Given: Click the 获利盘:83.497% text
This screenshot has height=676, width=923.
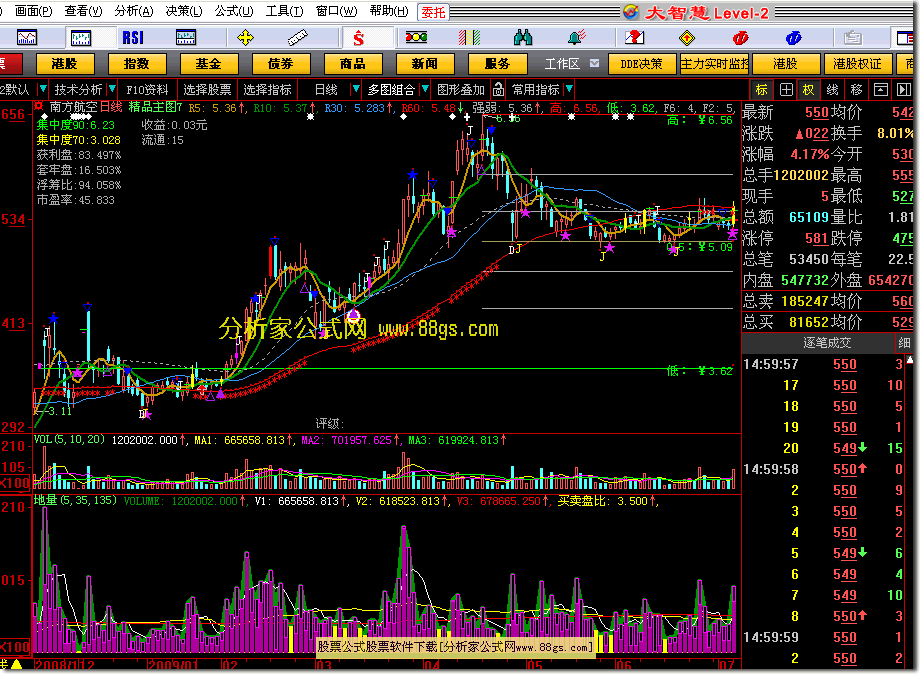Looking at the screenshot, I should tap(79, 155).
